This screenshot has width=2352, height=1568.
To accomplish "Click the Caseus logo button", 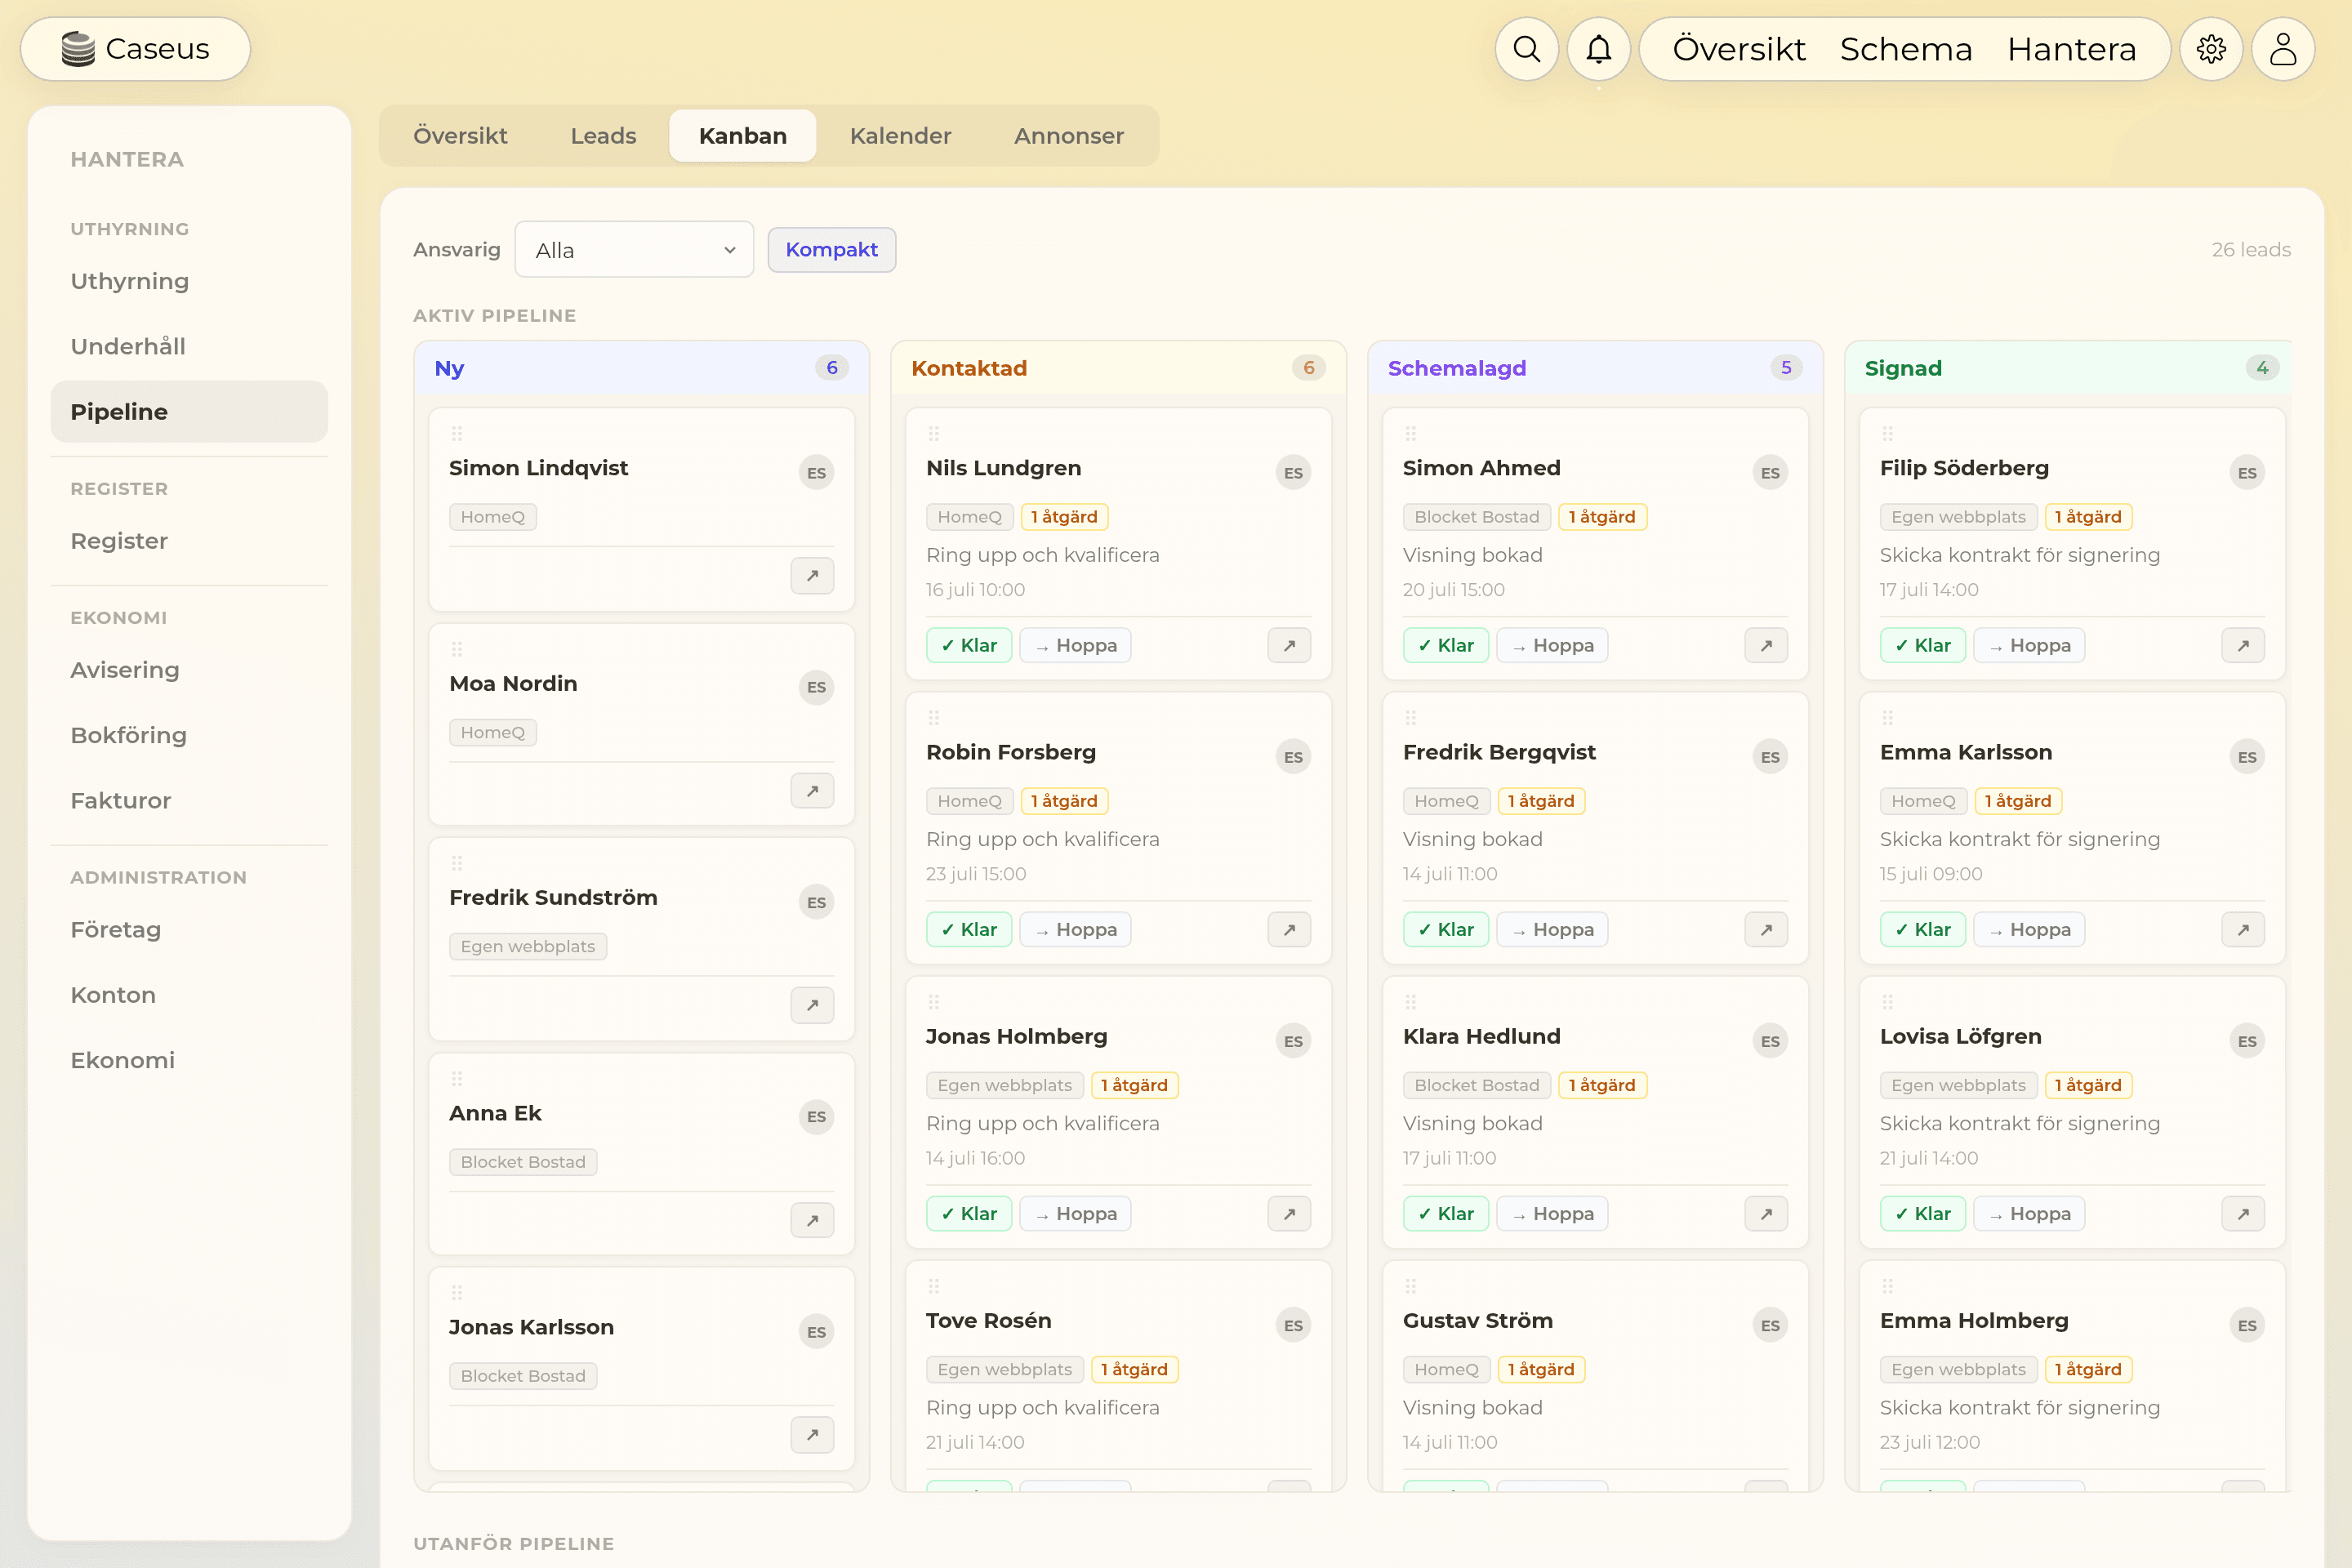I will pos(135,48).
